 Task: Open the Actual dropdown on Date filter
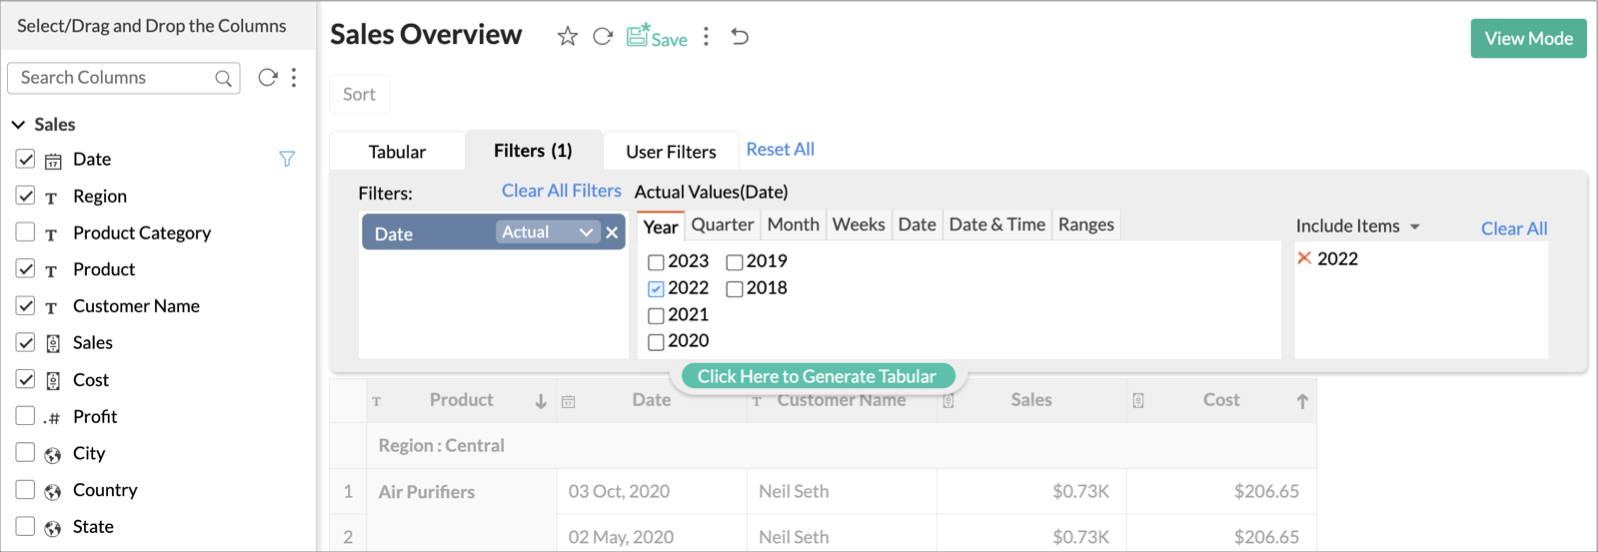[547, 232]
